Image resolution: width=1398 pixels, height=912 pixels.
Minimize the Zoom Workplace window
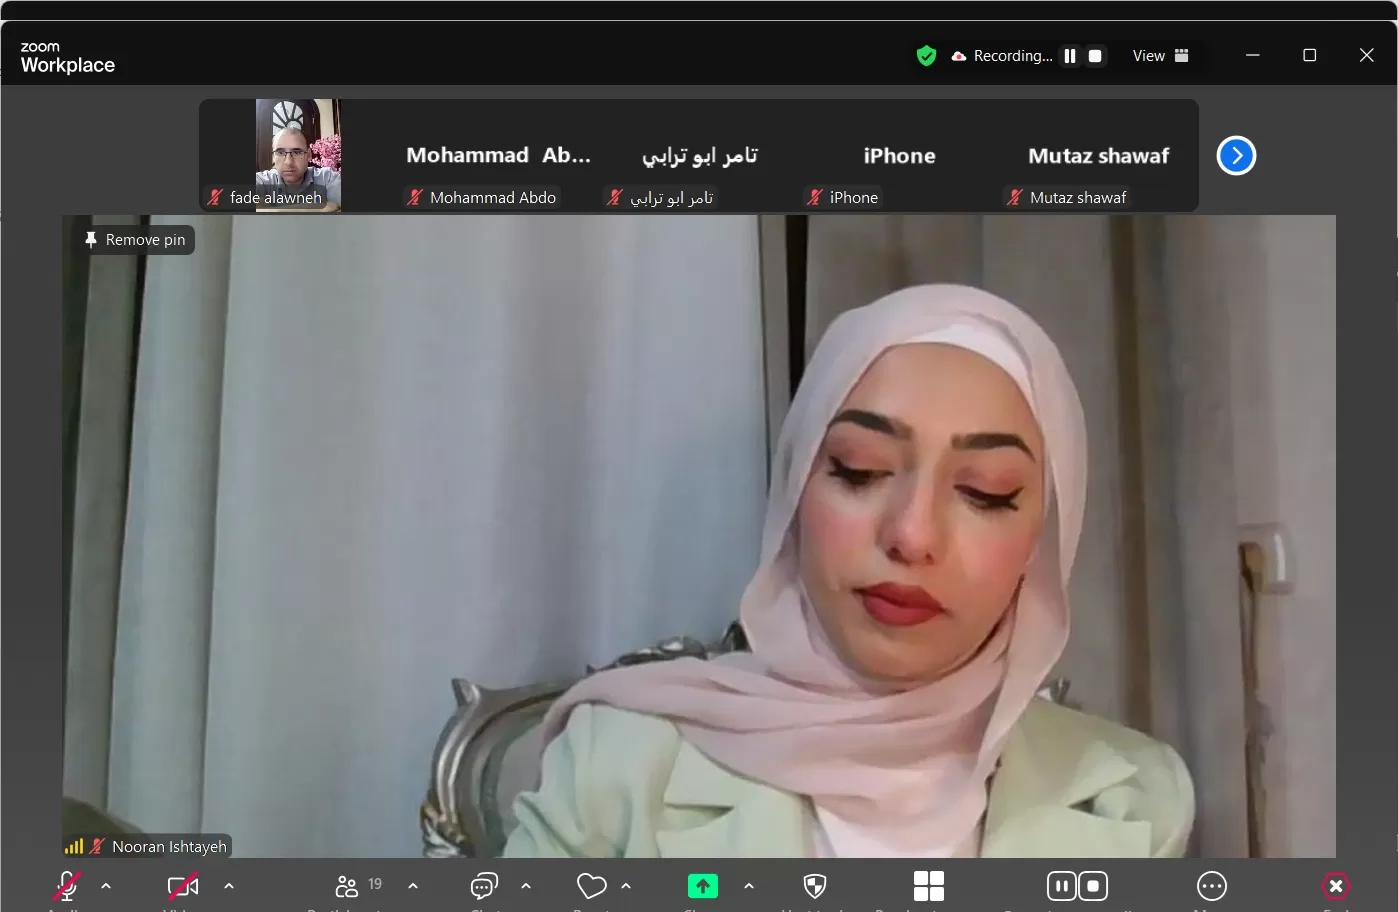click(x=1253, y=55)
